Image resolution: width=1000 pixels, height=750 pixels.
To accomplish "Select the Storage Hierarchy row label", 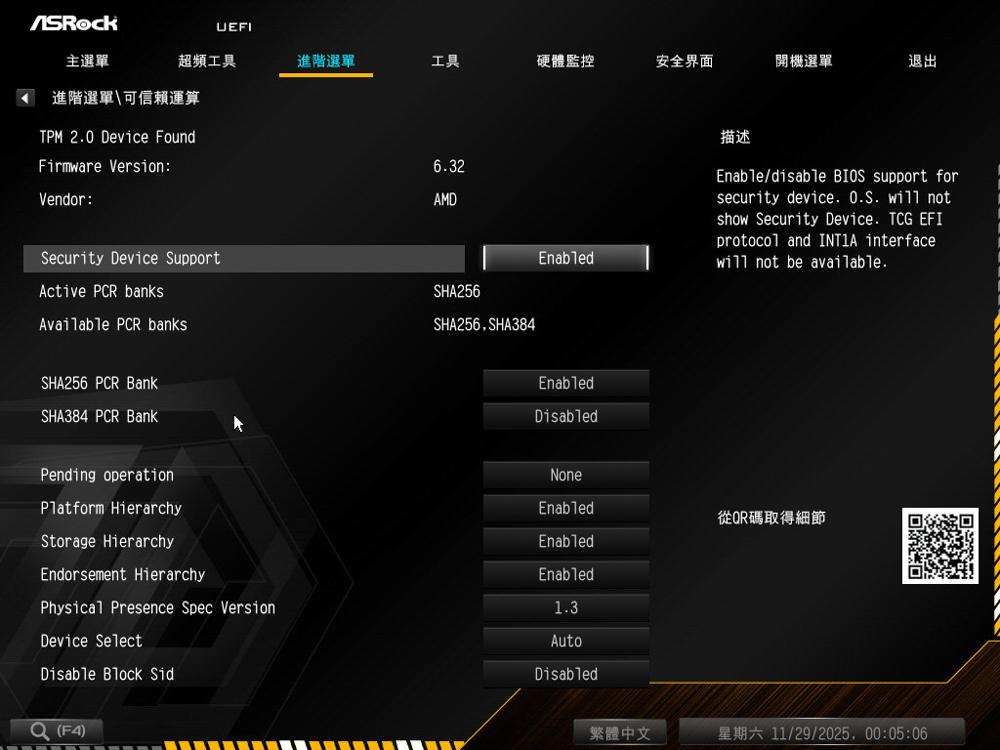I will tap(107, 541).
